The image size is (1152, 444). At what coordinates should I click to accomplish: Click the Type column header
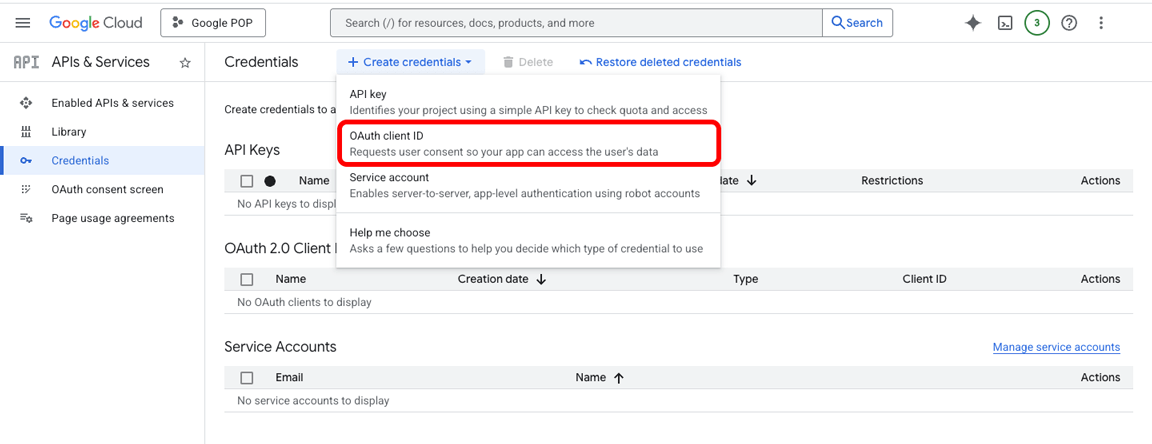[x=746, y=279]
